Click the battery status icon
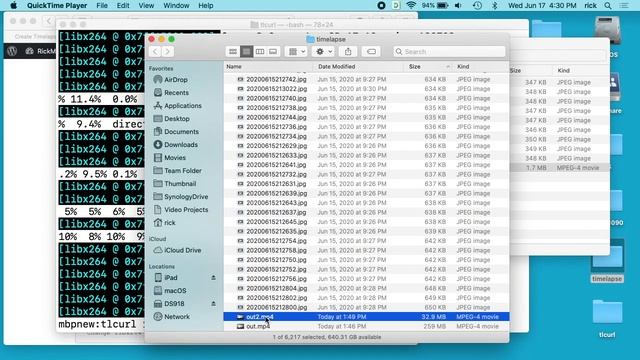This screenshot has width=640, height=360. coord(442,6)
